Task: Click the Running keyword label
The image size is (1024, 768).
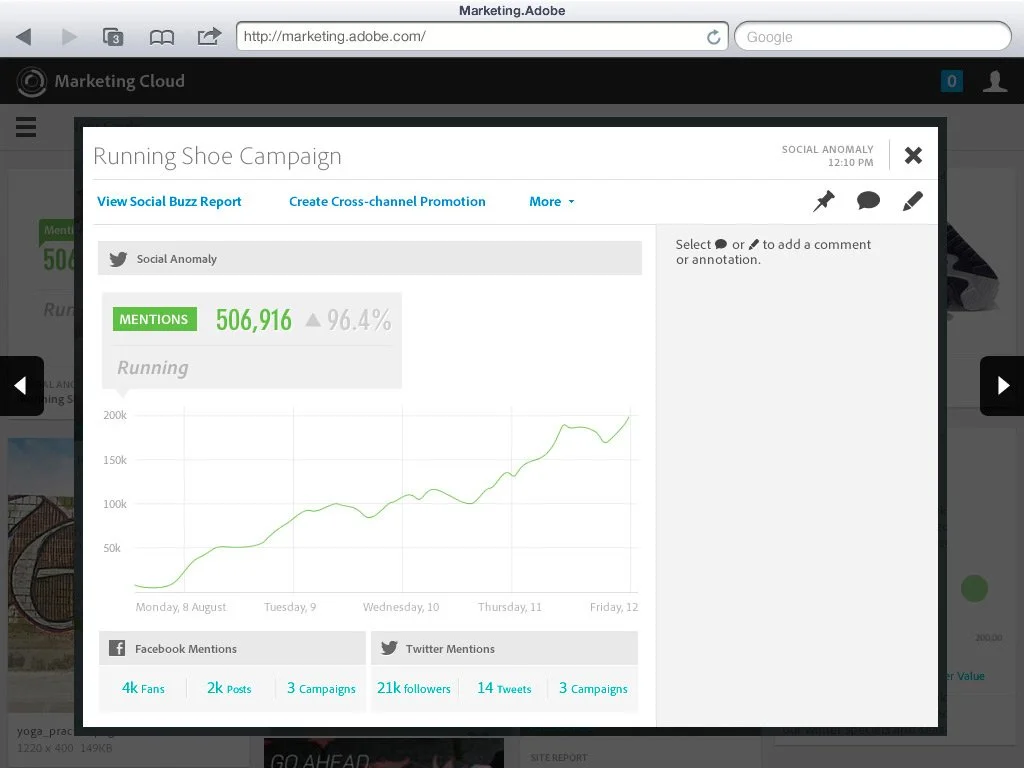Action: click(153, 368)
